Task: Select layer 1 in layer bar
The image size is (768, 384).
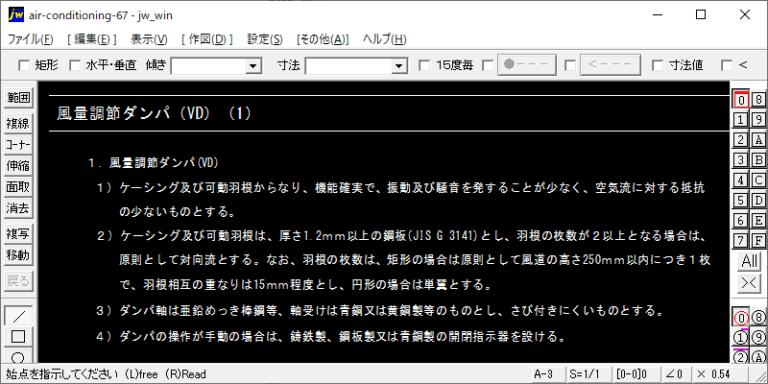Action: pyautogui.click(x=741, y=120)
